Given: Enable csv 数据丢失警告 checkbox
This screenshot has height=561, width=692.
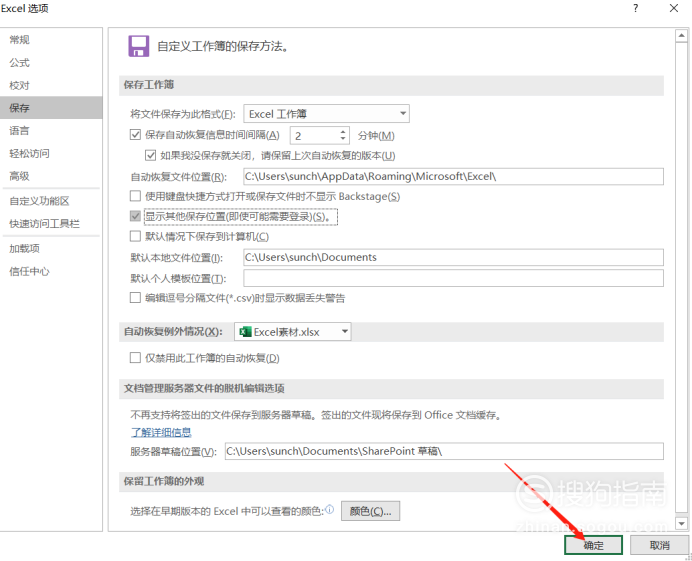Looking at the screenshot, I should (x=135, y=297).
